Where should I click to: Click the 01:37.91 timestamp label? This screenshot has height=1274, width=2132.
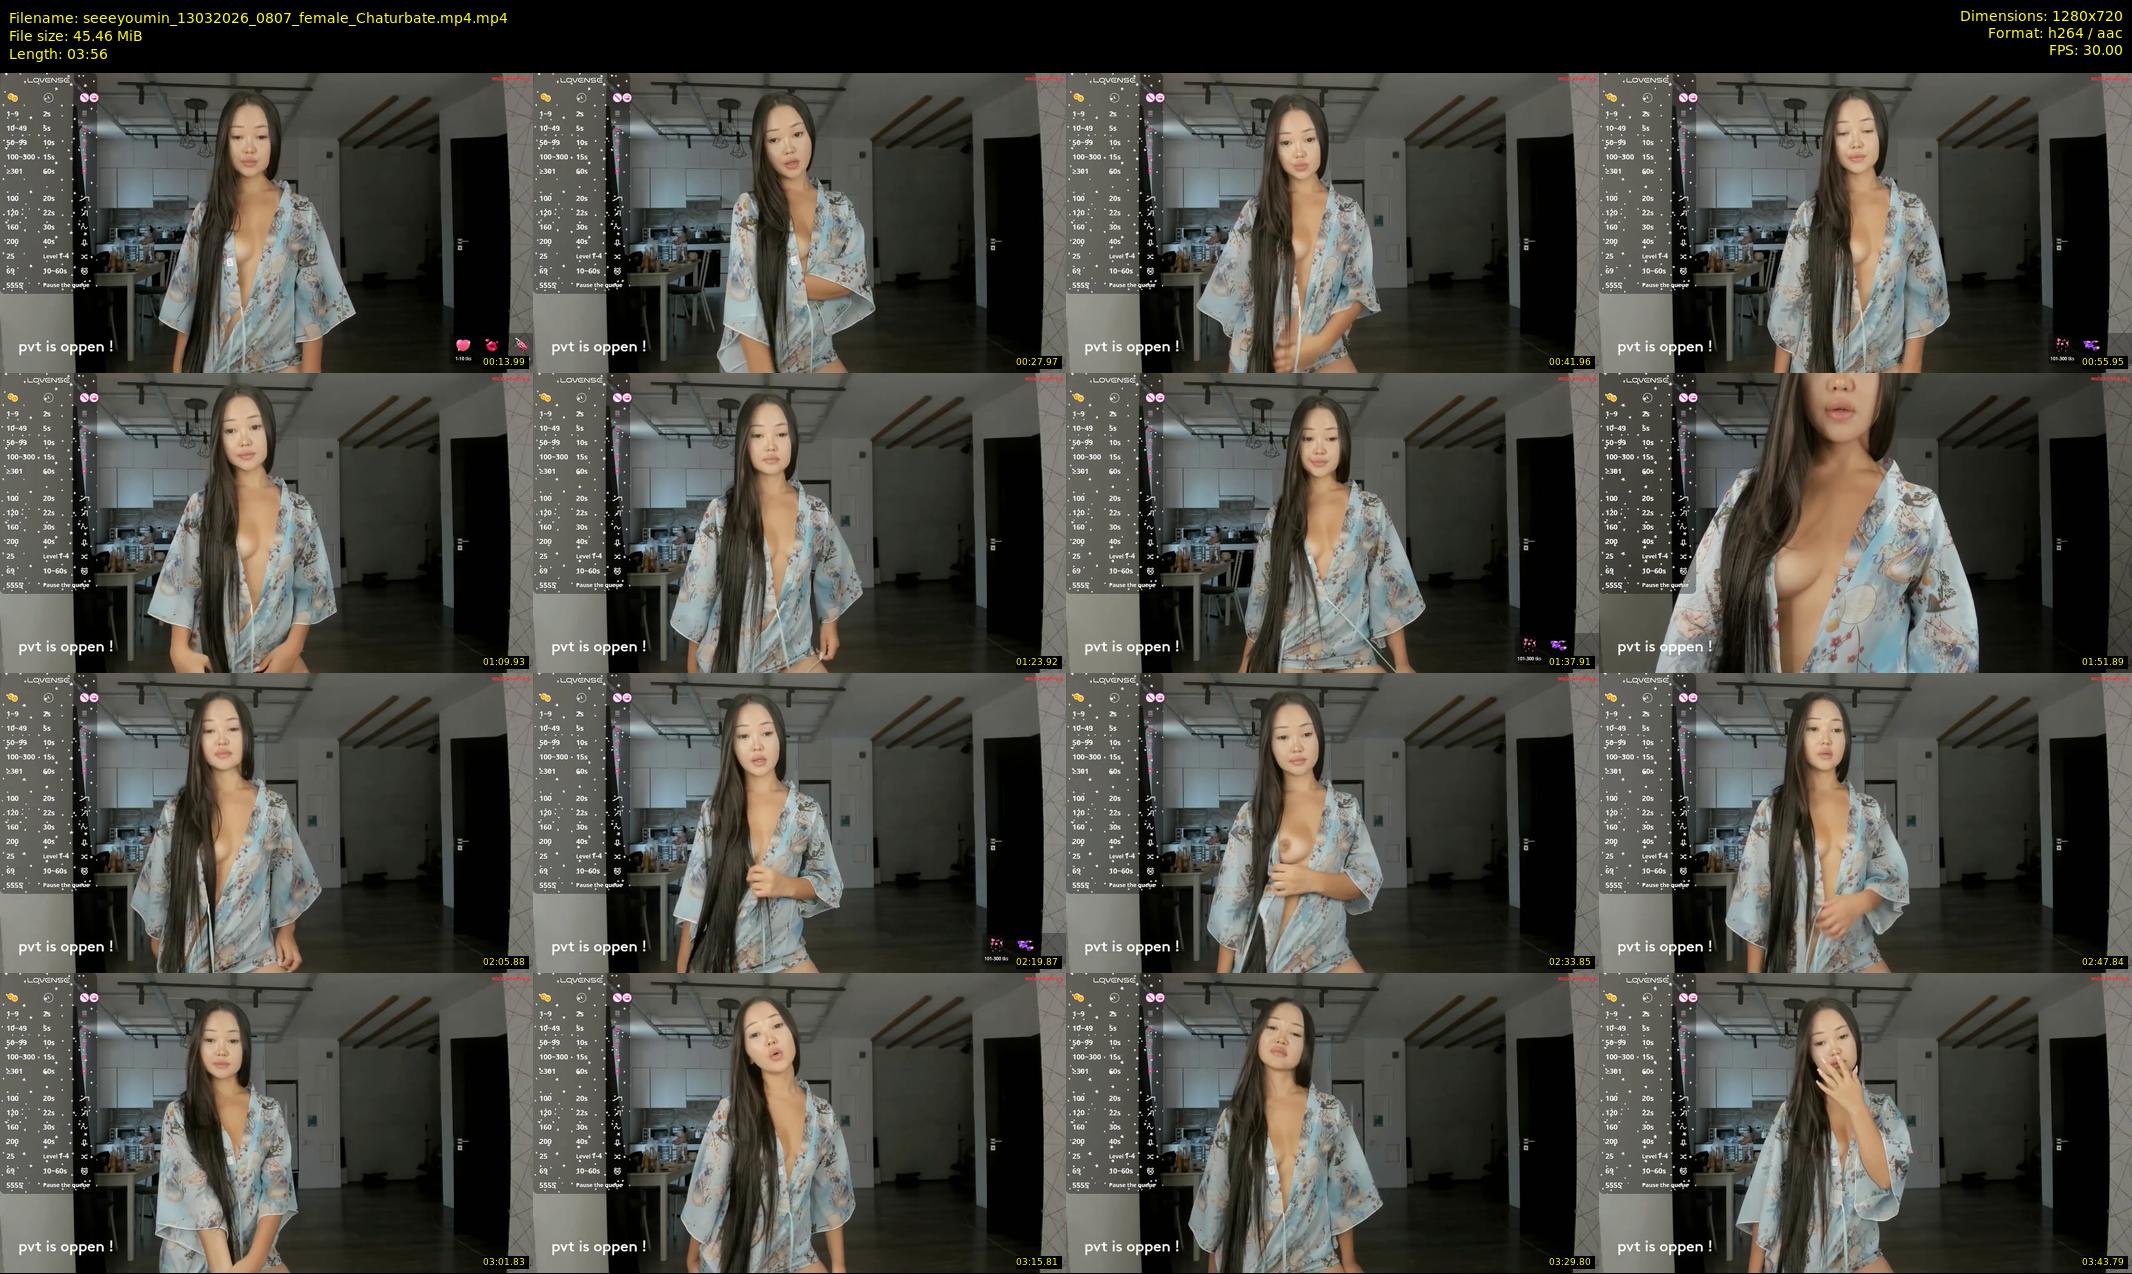coord(1570,662)
